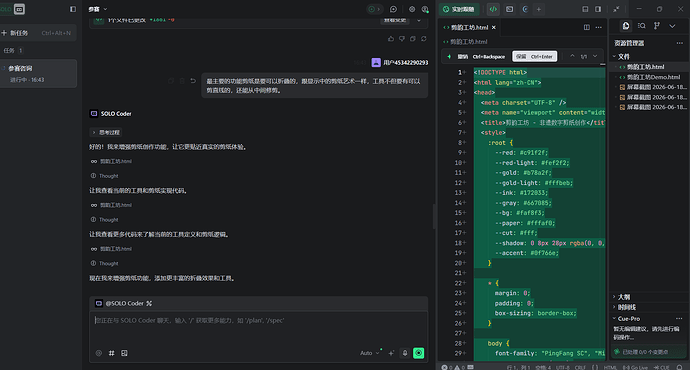
Task: Open the file explorer view icon
Action: pos(626,26)
